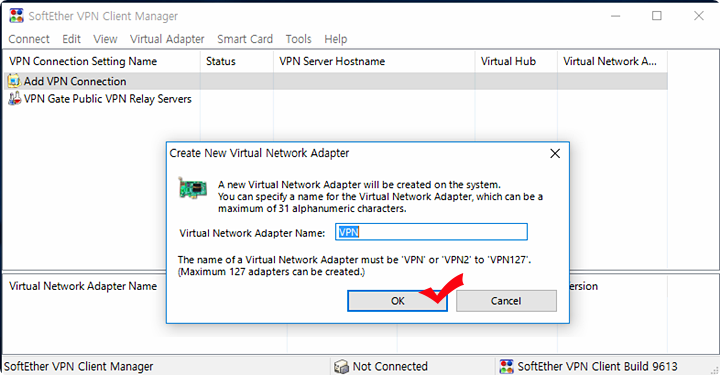Close the SoftEther VPN Client Manager window
The height and width of the screenshot is (375, 720).
(x=698, y=16)
